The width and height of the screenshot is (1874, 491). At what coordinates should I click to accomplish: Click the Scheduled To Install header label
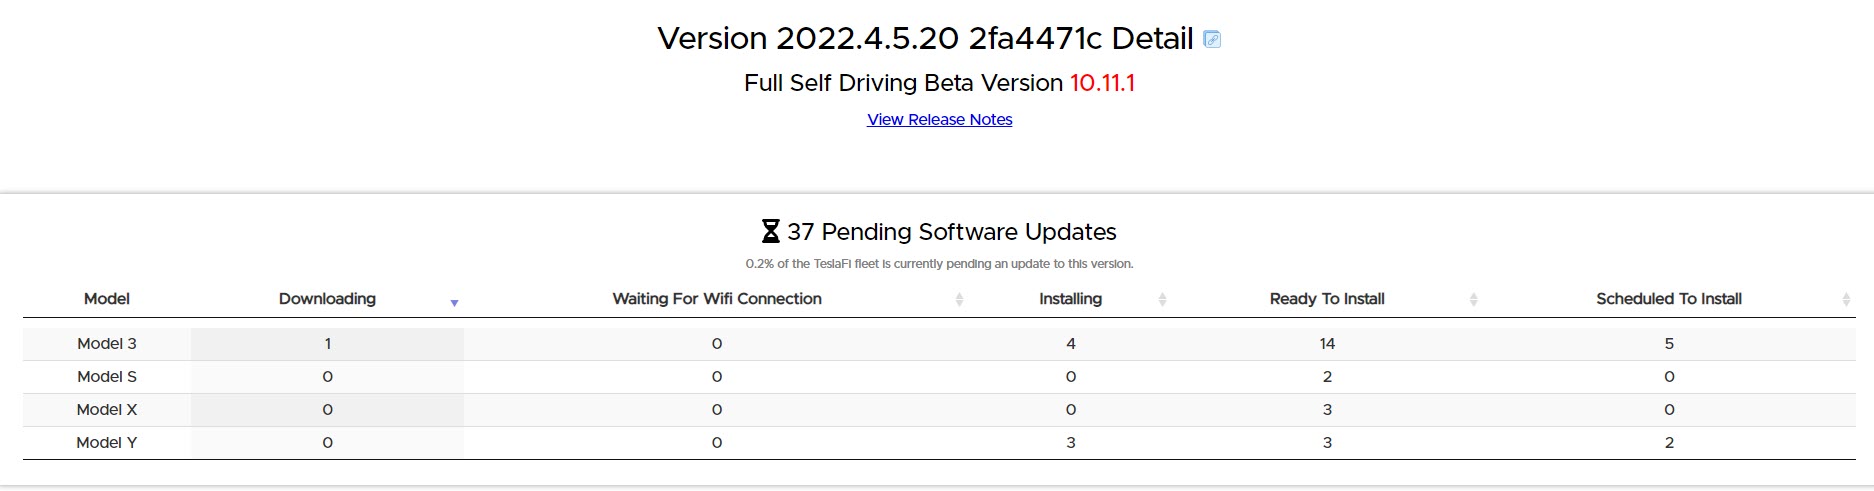pos(1668,298)
